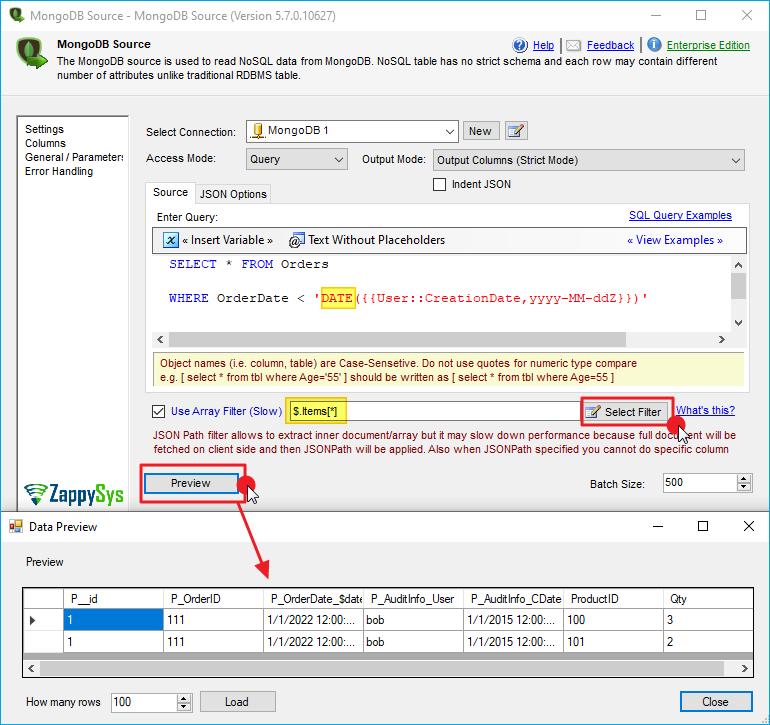Toggle the Use Array Filter checkbox
Screen dimensions: 770x725
(158, 411)
